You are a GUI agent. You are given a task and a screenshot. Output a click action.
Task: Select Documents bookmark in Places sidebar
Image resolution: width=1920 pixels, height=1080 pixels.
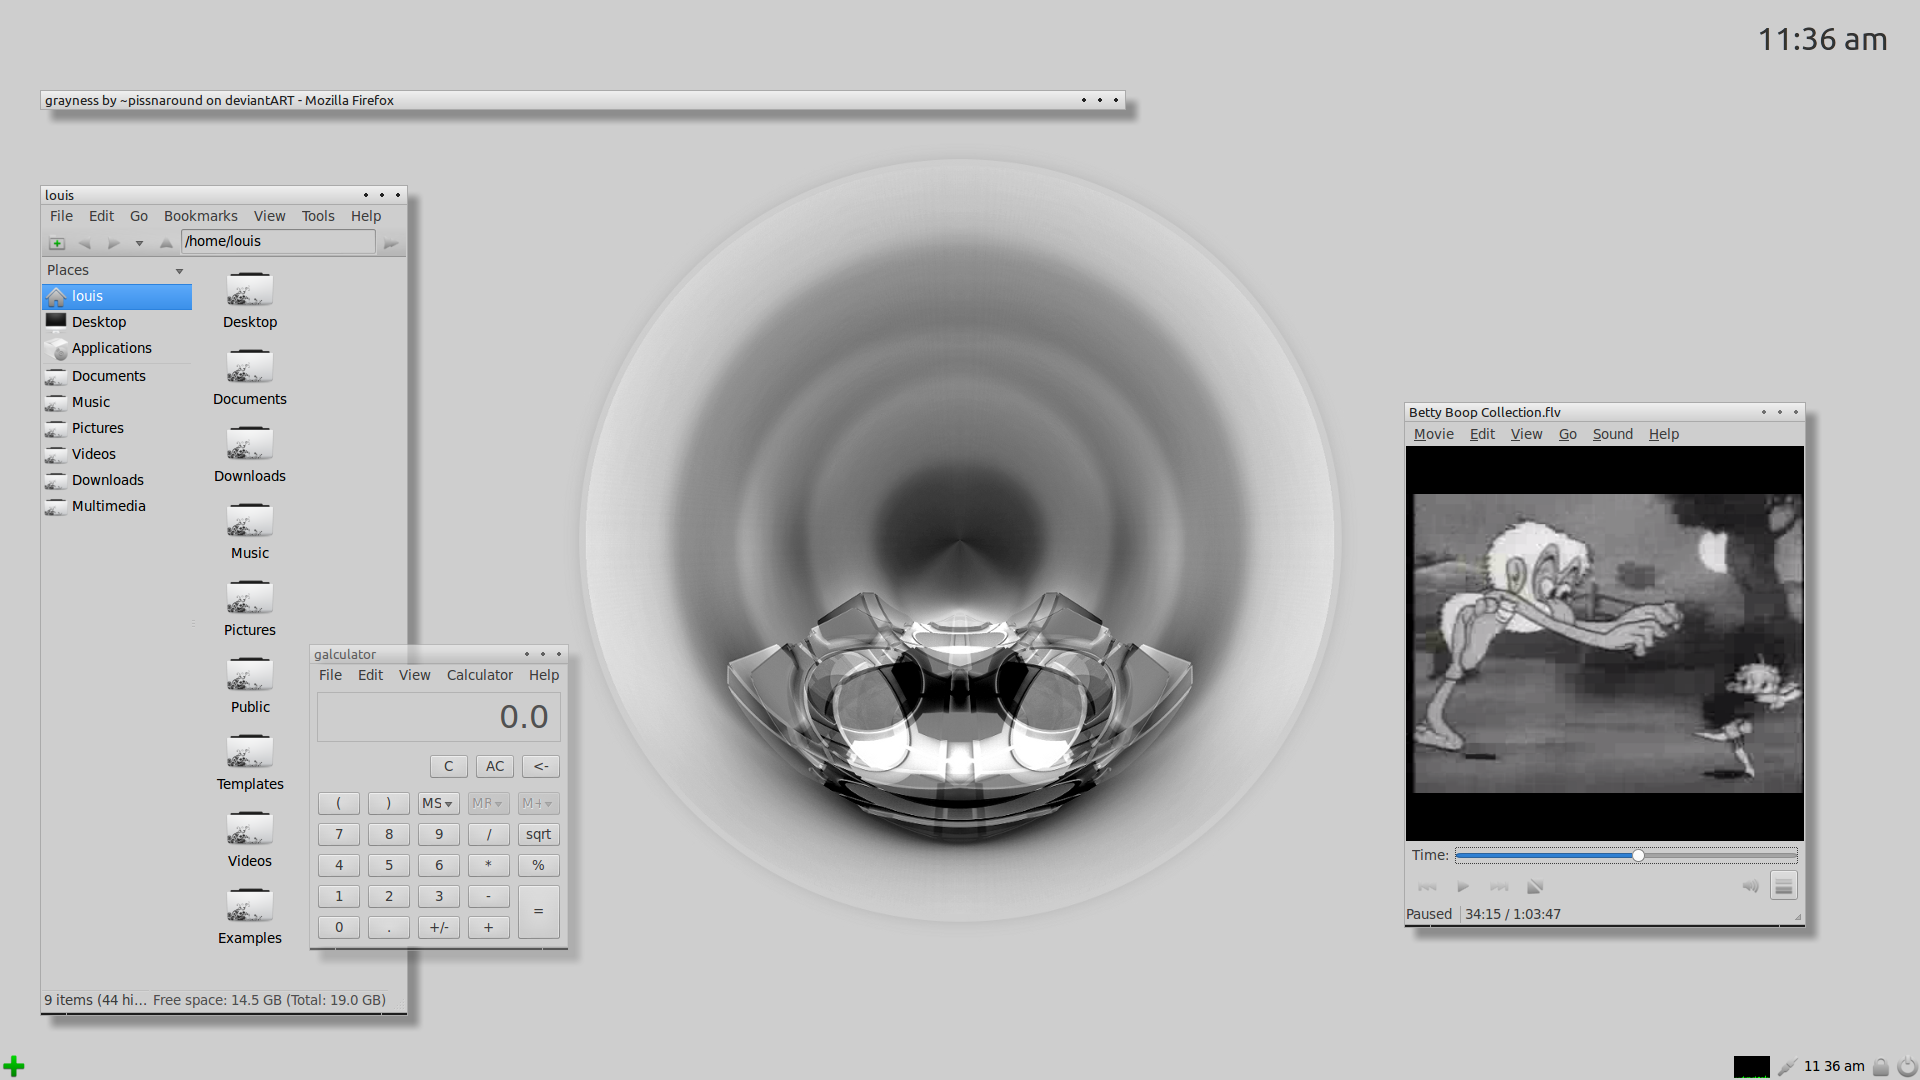coord(117,376)
